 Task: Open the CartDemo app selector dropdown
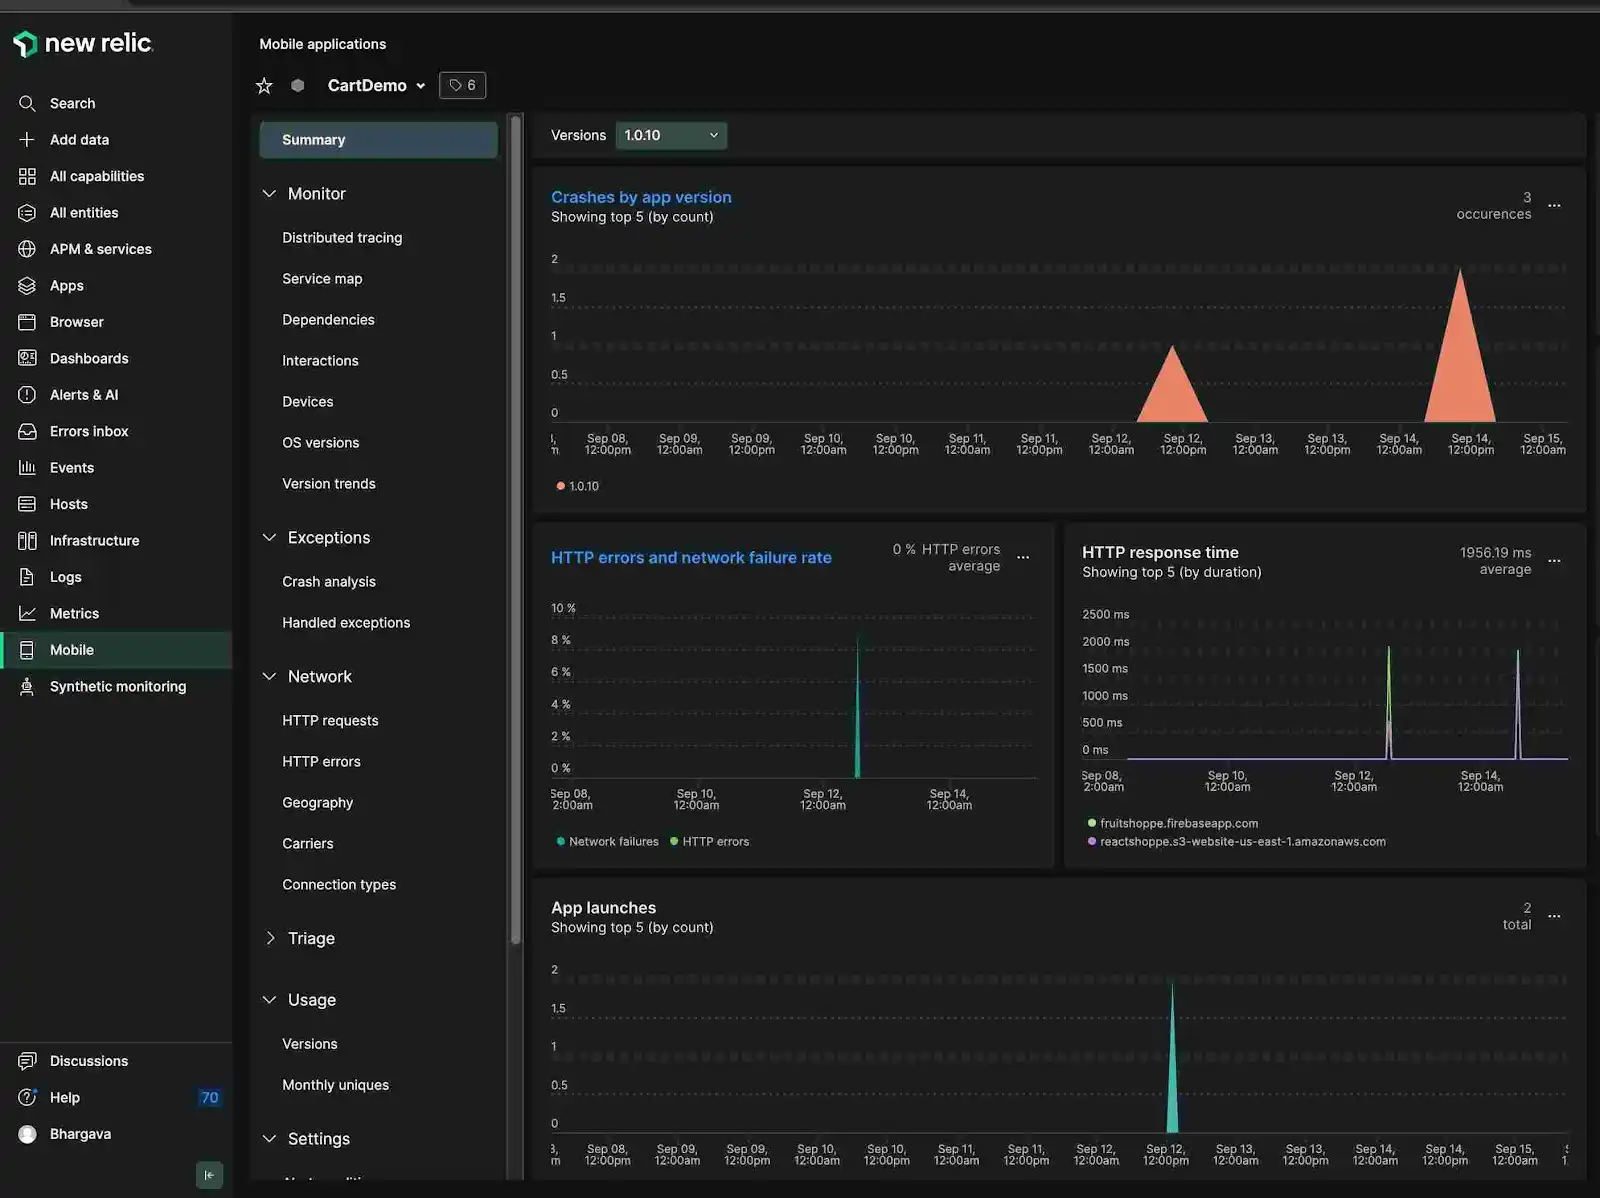tap(376, 86)
